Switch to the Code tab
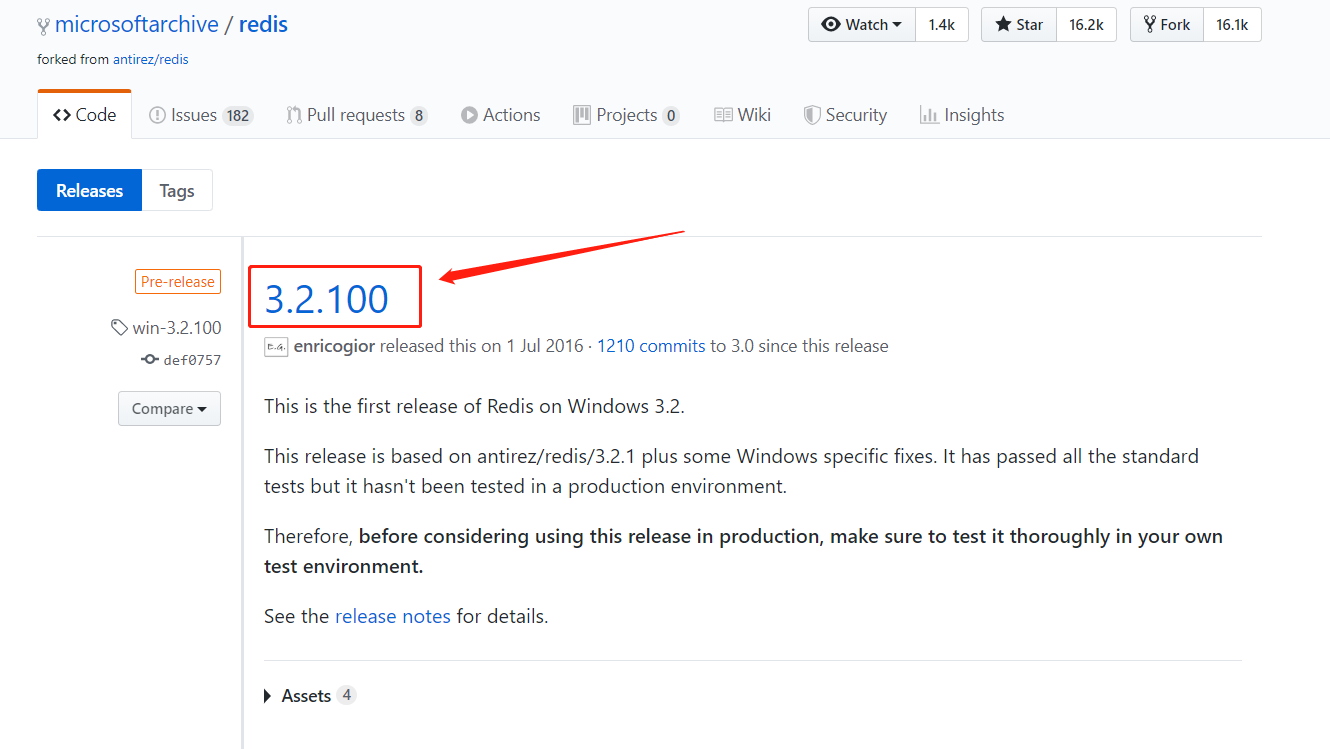Image resolution: width=1330 pixels, height=749 pixels. coord(84,115)
